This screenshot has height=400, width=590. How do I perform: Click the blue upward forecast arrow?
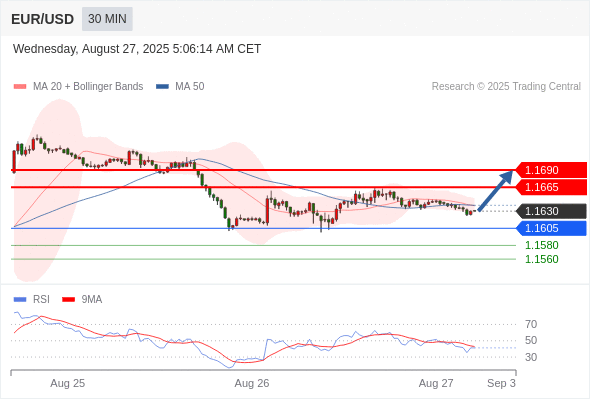coord(496,190)
